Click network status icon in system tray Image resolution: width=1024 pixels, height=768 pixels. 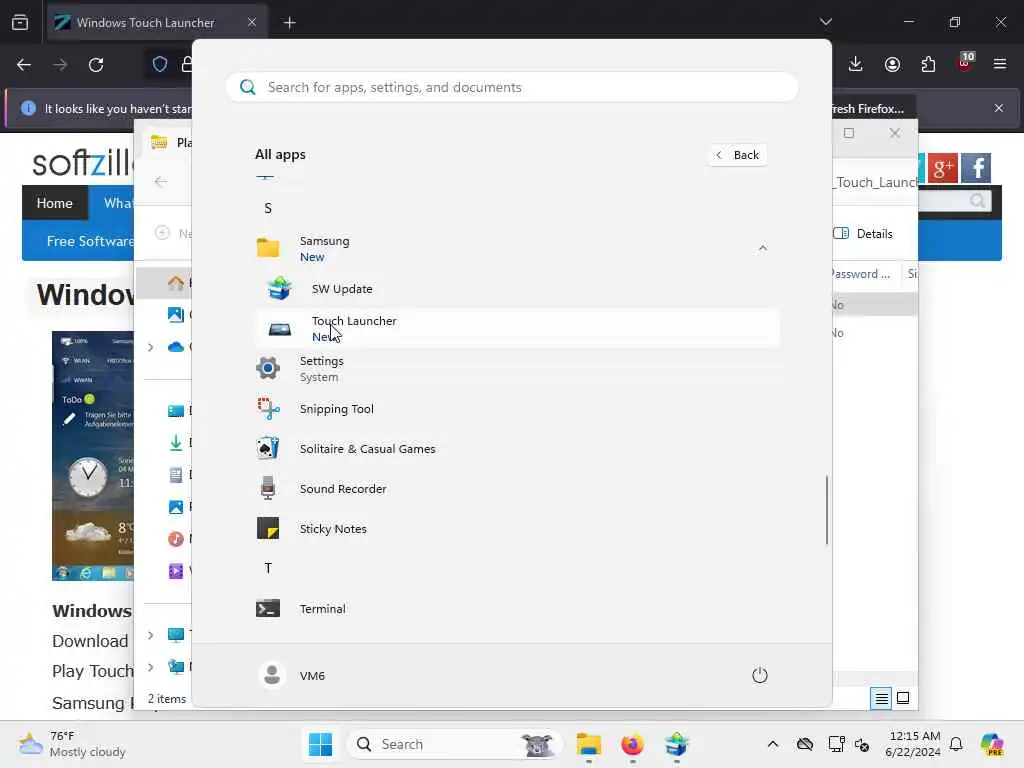[x=837, y=744]
